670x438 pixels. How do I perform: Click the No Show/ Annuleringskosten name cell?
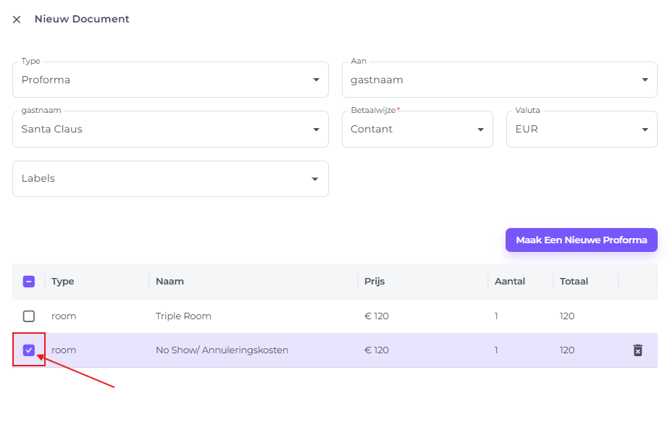(222, 350)
